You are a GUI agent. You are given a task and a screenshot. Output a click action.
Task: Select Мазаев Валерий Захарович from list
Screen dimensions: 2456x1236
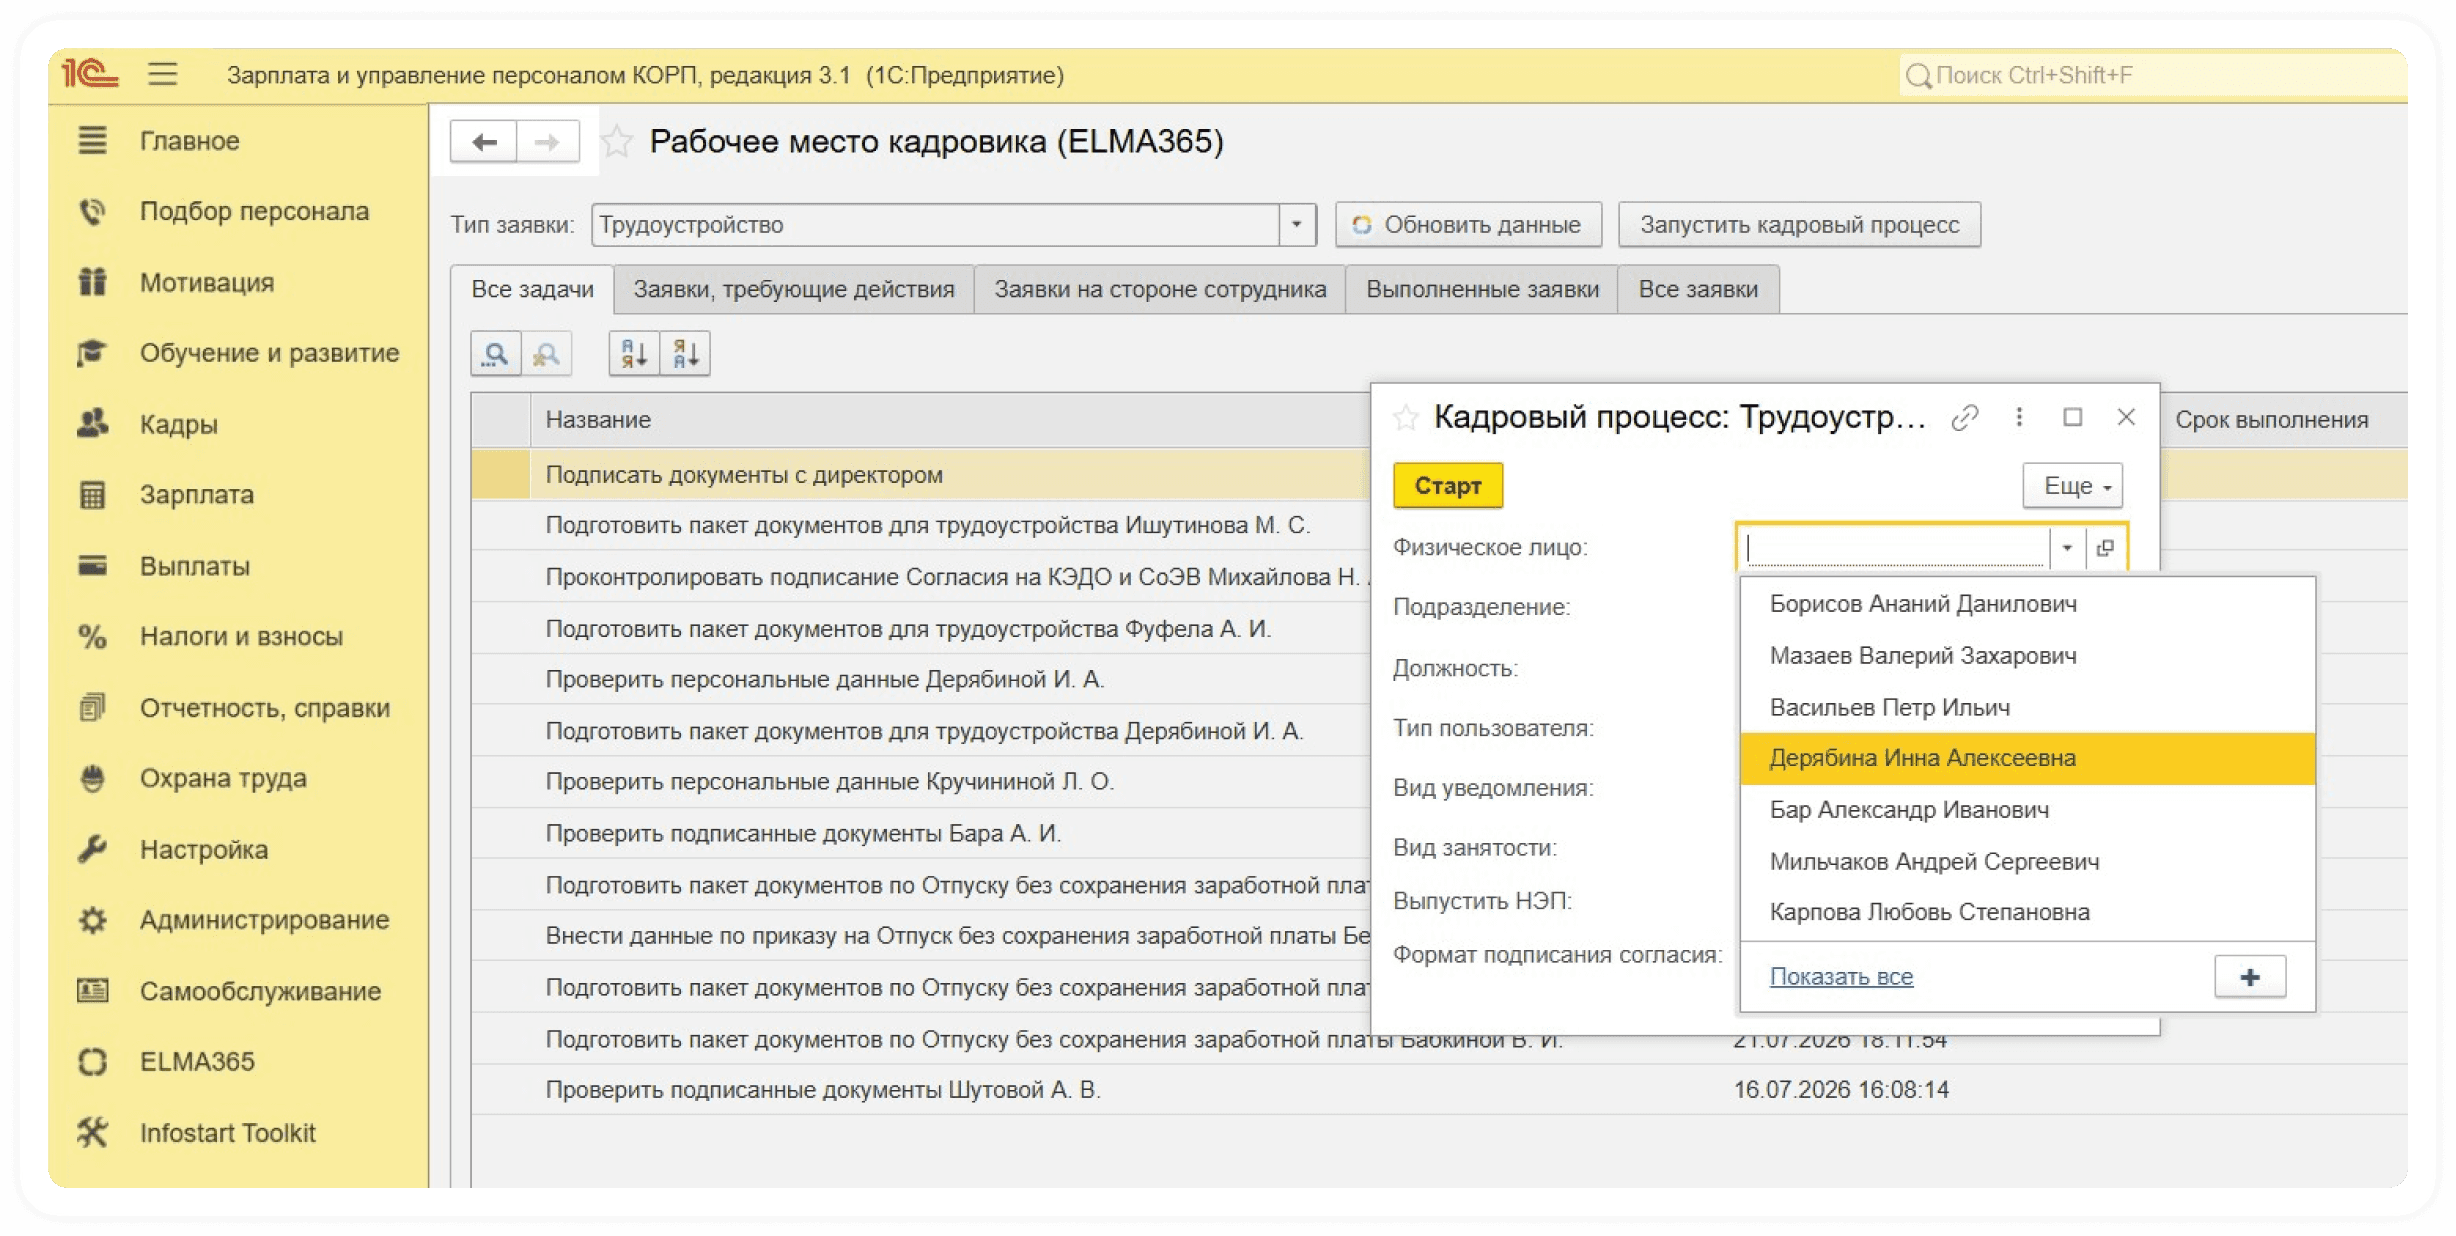coord(2027,656)
